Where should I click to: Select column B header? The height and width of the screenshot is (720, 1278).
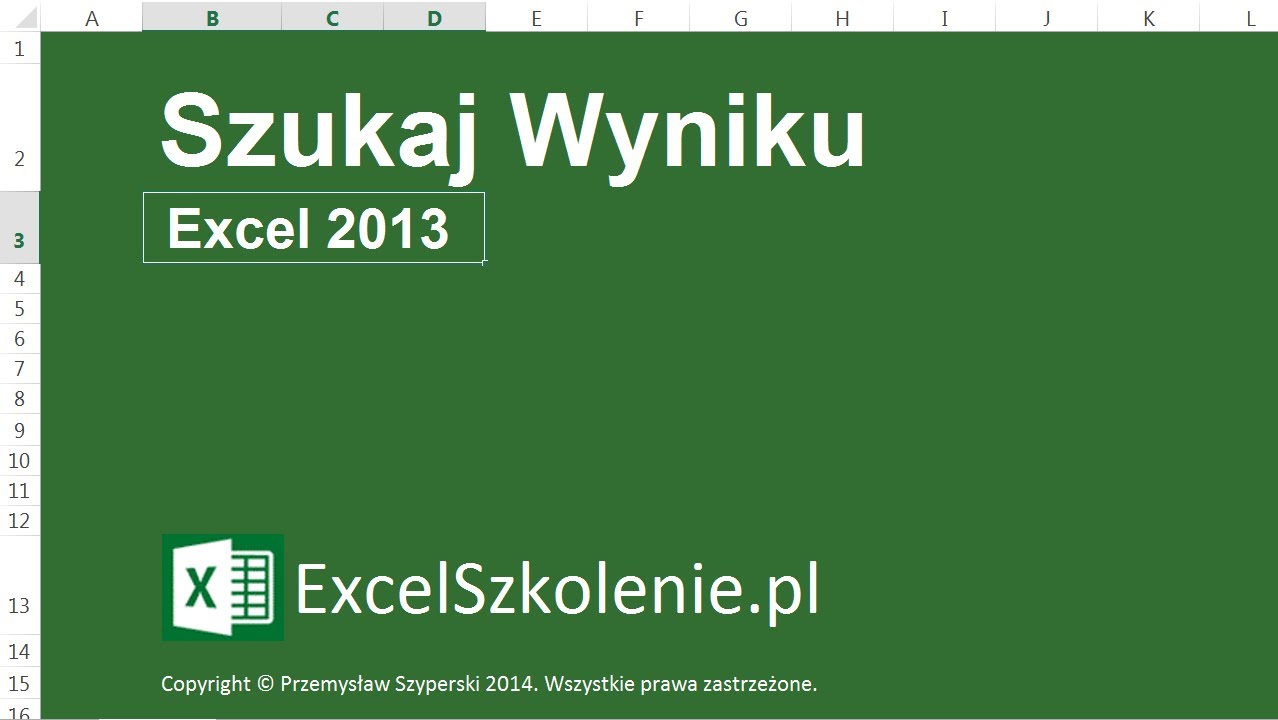pyautogui.click(x=212, y=17)
